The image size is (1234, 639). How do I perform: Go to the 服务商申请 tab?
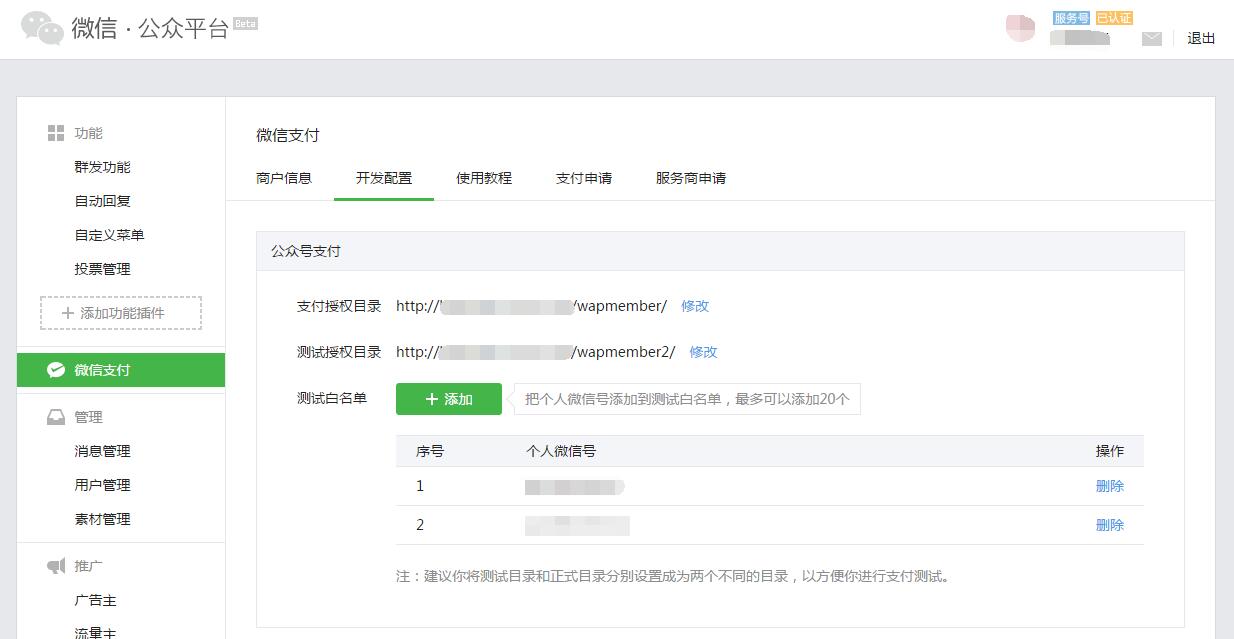pyautogui.click(x=691, y=178)
